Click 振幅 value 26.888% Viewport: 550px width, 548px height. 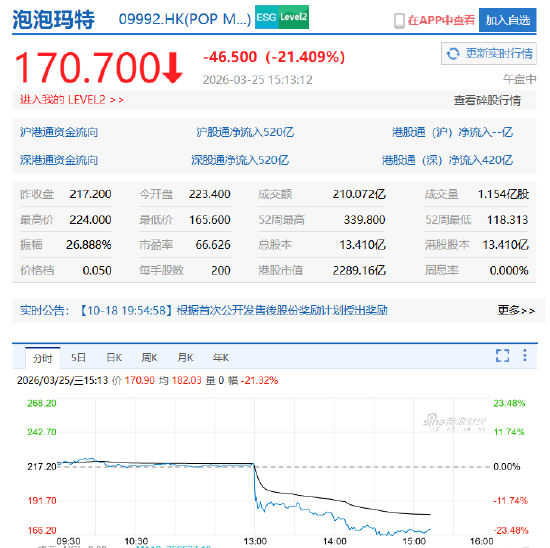pyautogui.click(x=88, y=245)
